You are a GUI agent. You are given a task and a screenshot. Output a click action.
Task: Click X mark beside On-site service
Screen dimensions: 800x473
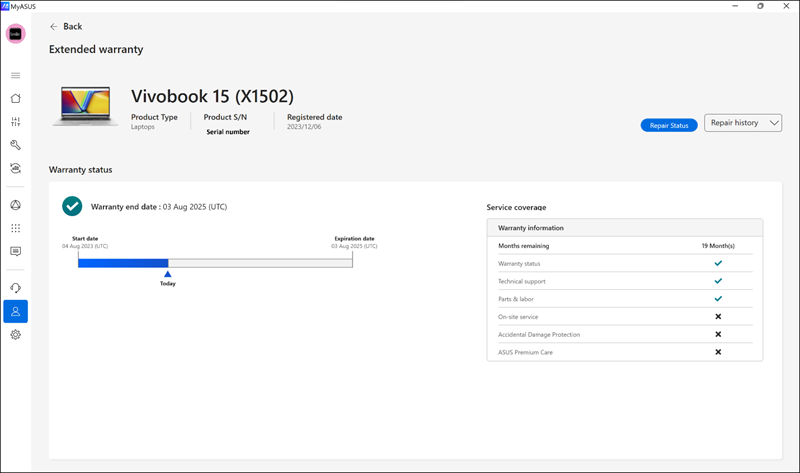coord(718,317)
